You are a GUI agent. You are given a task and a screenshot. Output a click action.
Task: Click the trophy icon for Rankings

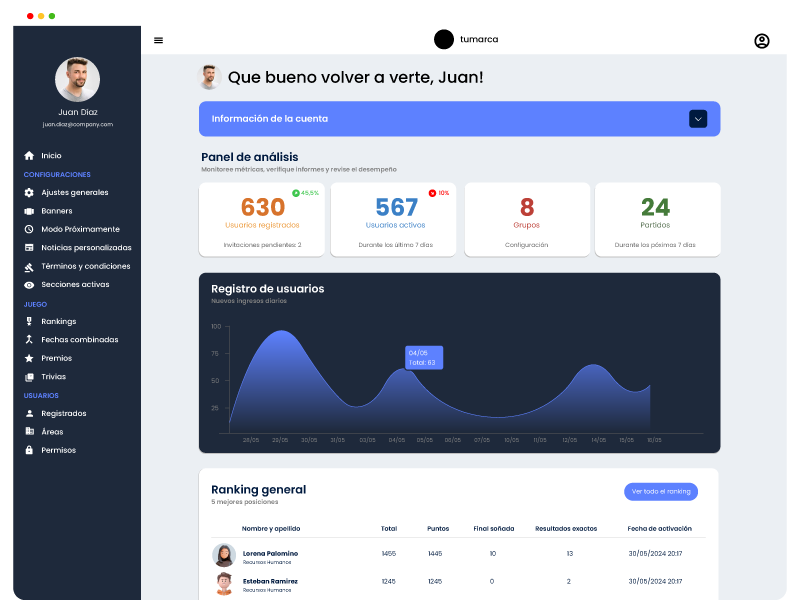(x=29, y=321)
